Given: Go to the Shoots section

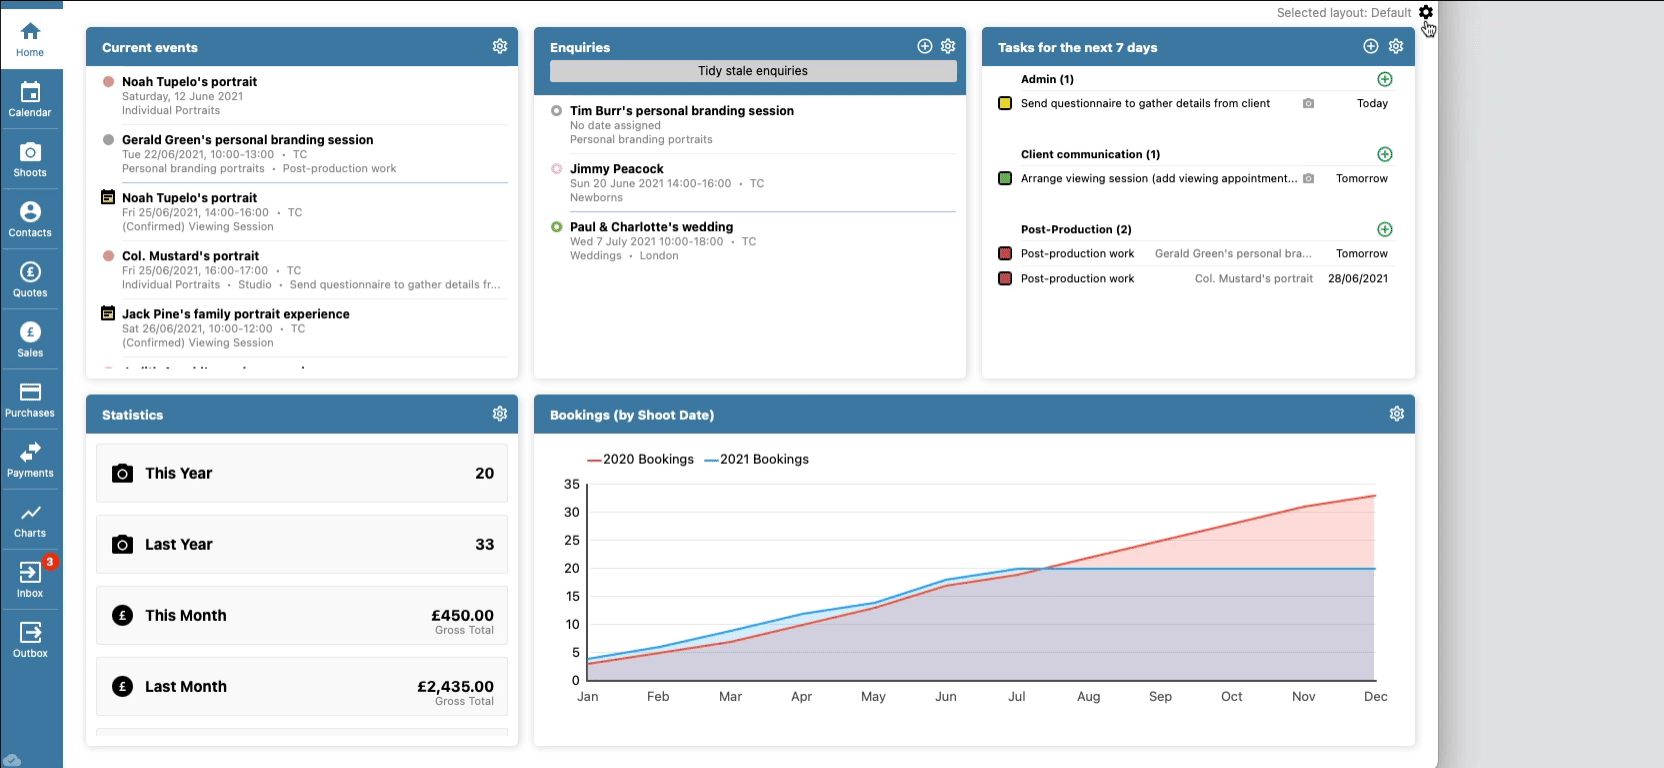Looking at the screenshot, I should (30, 159).
